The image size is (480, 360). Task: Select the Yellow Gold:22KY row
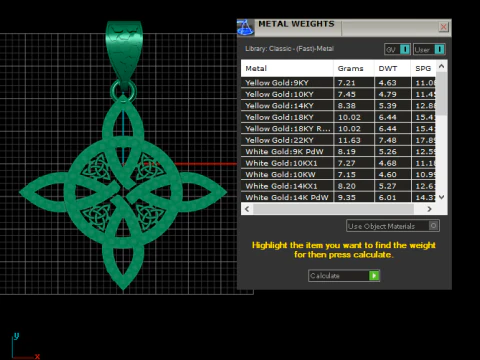(338, 140)
